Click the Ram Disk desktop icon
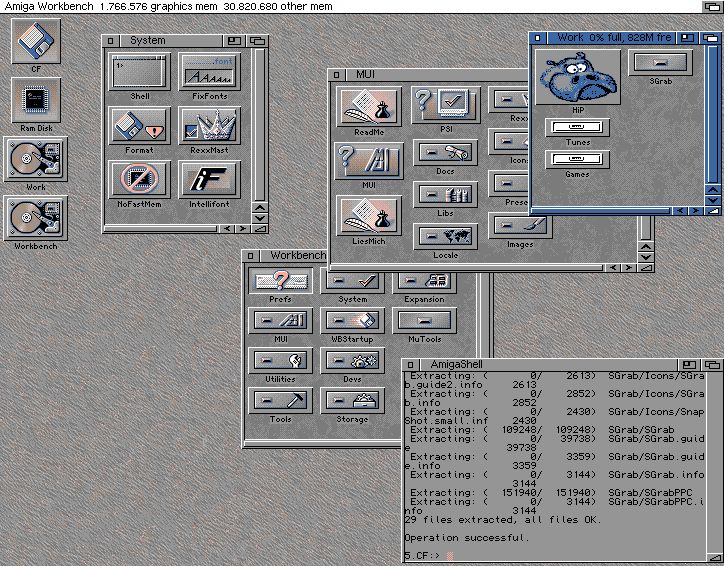The image size is (724, 566). click(35, 100)
